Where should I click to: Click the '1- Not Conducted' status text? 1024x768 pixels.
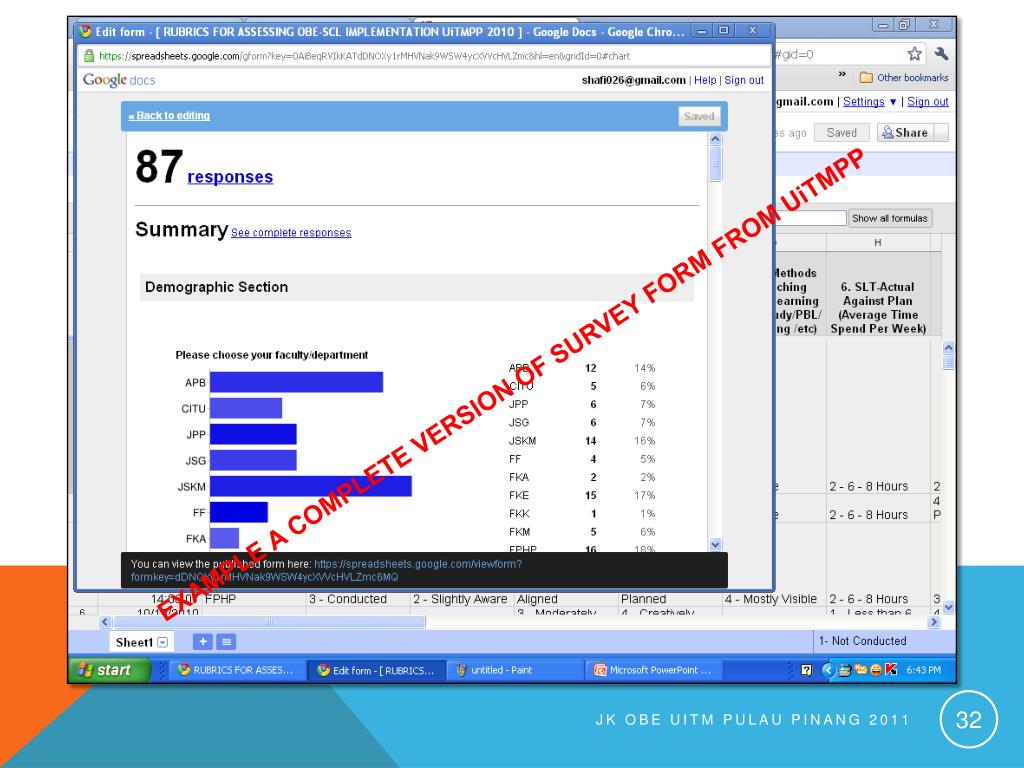pos(863,641)
